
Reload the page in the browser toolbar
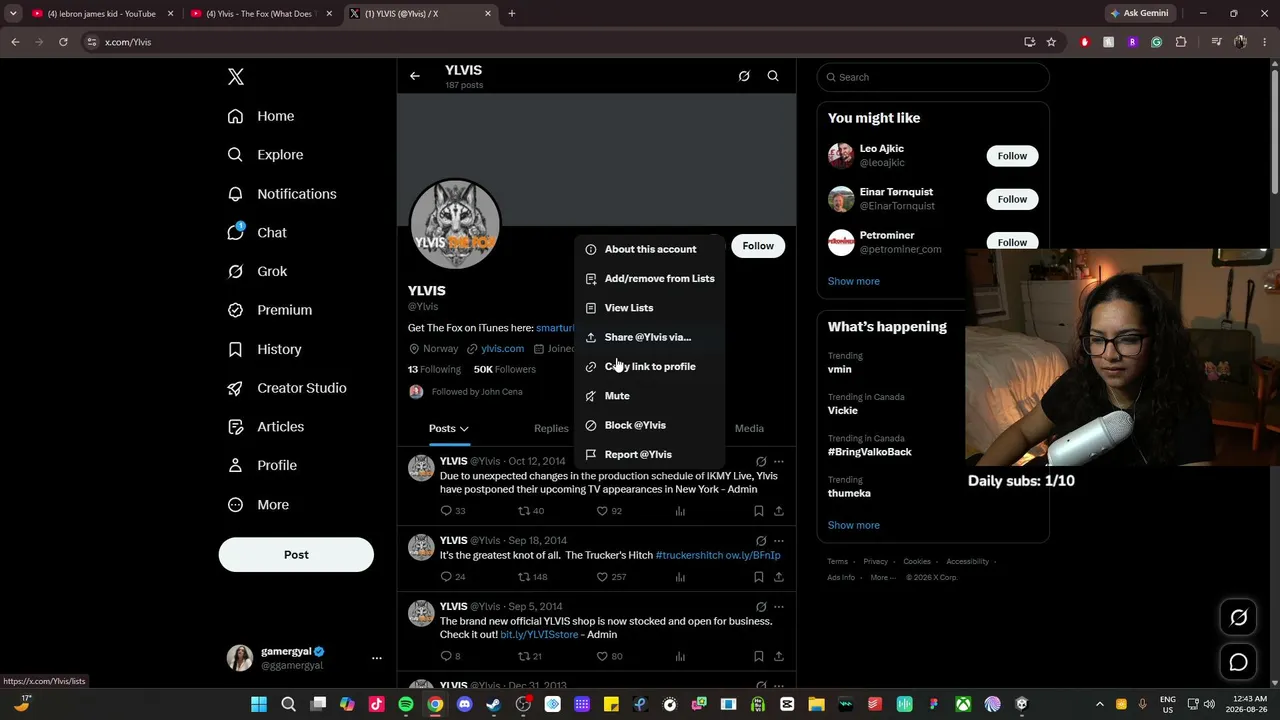tap(63, 42)
